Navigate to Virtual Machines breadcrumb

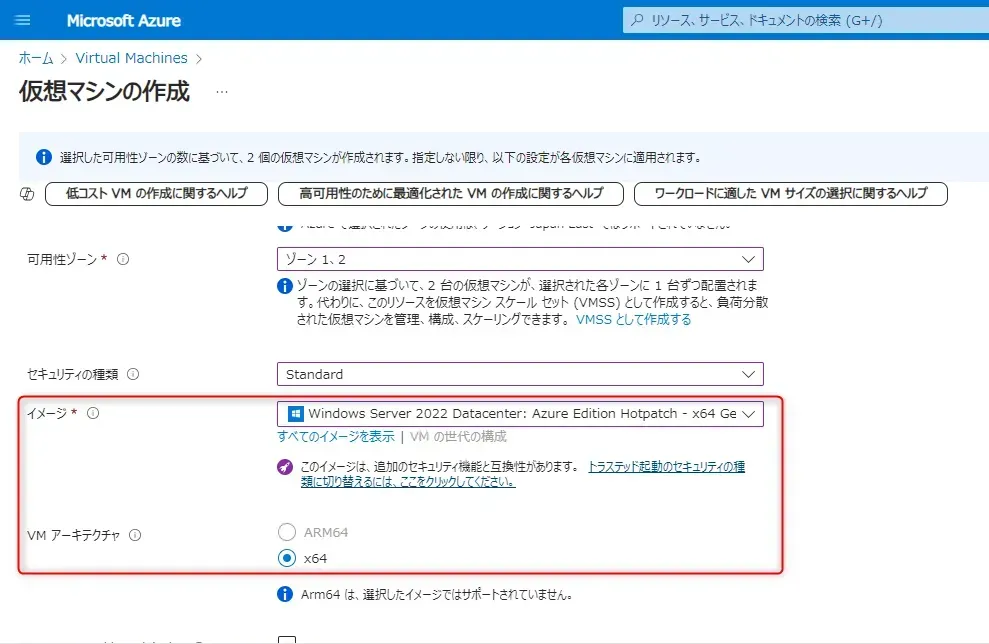coord(131,58)
